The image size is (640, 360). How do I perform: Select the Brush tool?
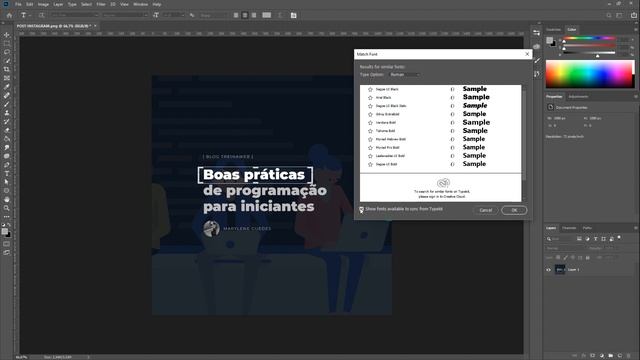7,104
